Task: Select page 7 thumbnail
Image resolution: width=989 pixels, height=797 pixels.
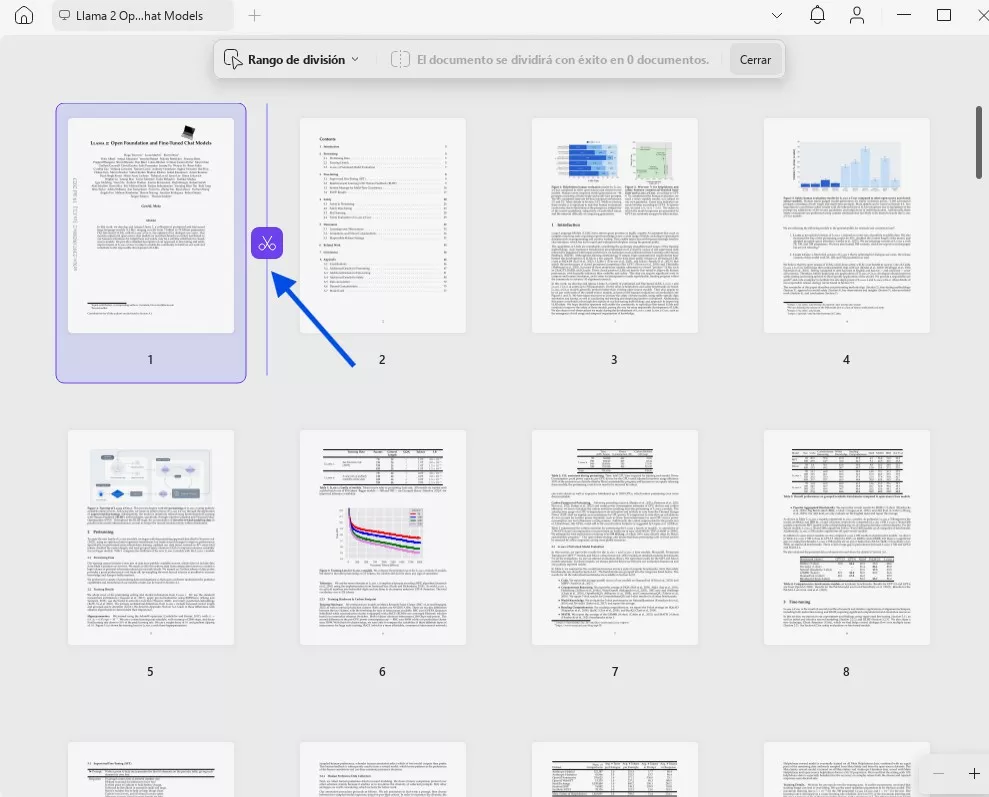Action: pos(615,537)
